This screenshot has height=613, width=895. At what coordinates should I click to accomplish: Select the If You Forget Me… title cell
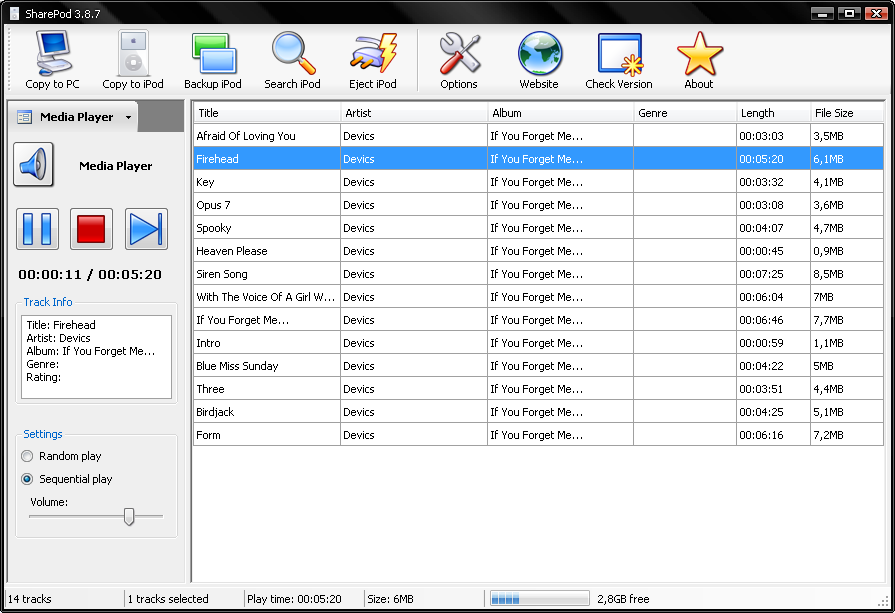coord(267,320)
